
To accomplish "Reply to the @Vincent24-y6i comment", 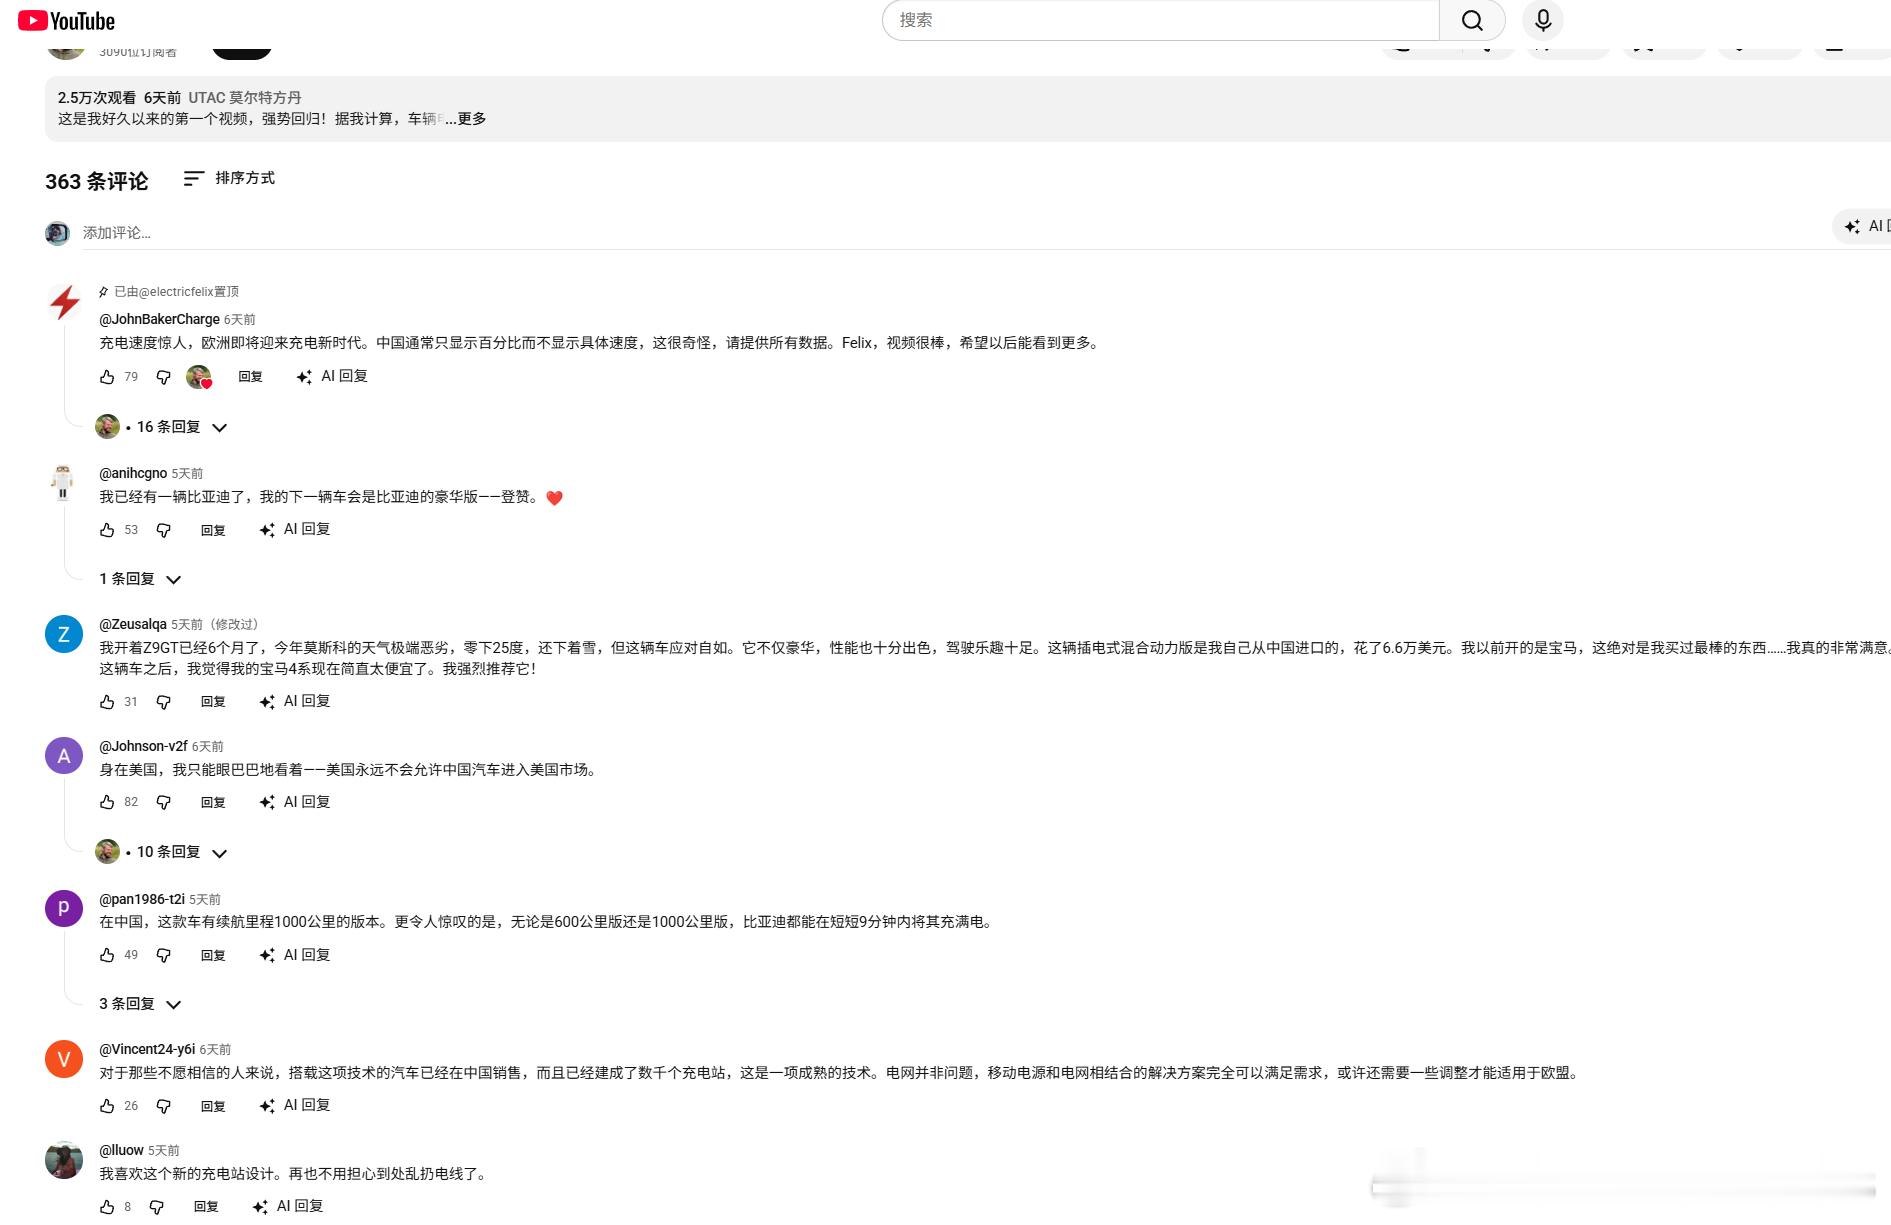I will (x=213, y=1106).
